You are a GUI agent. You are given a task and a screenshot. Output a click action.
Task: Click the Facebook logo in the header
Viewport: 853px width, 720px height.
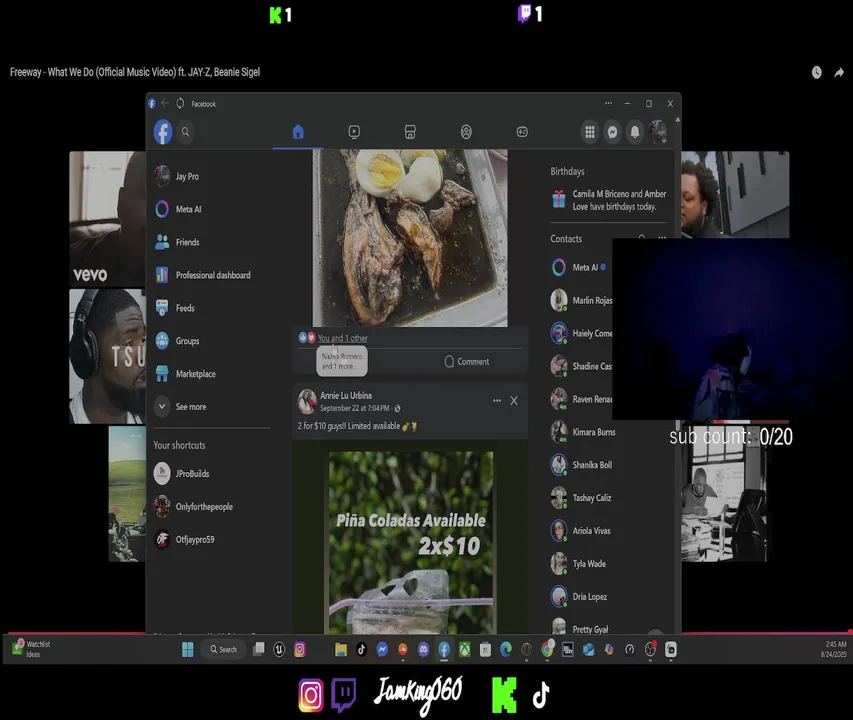[x=163, y=132]
